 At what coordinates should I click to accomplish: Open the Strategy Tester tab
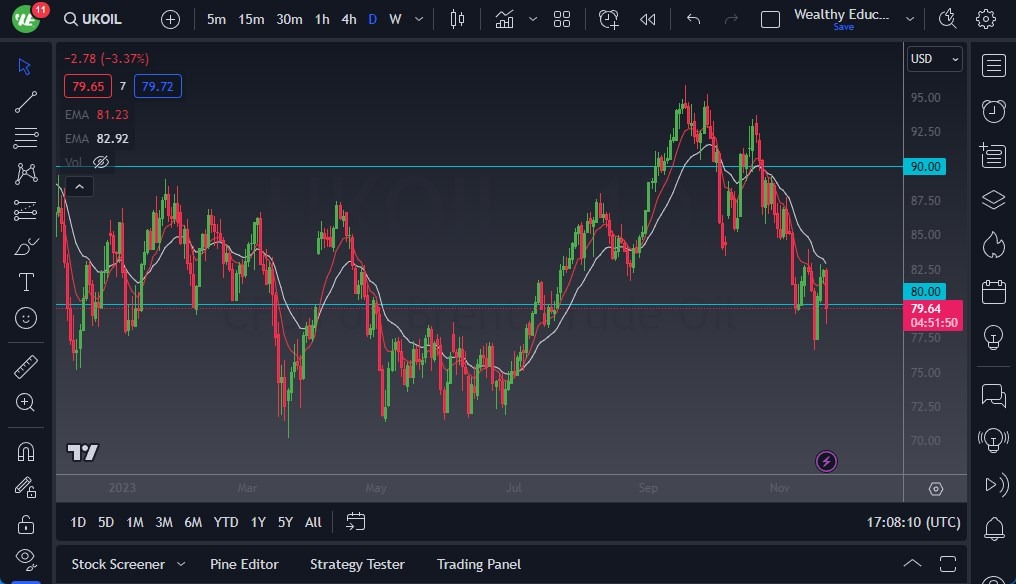point(357,563)
